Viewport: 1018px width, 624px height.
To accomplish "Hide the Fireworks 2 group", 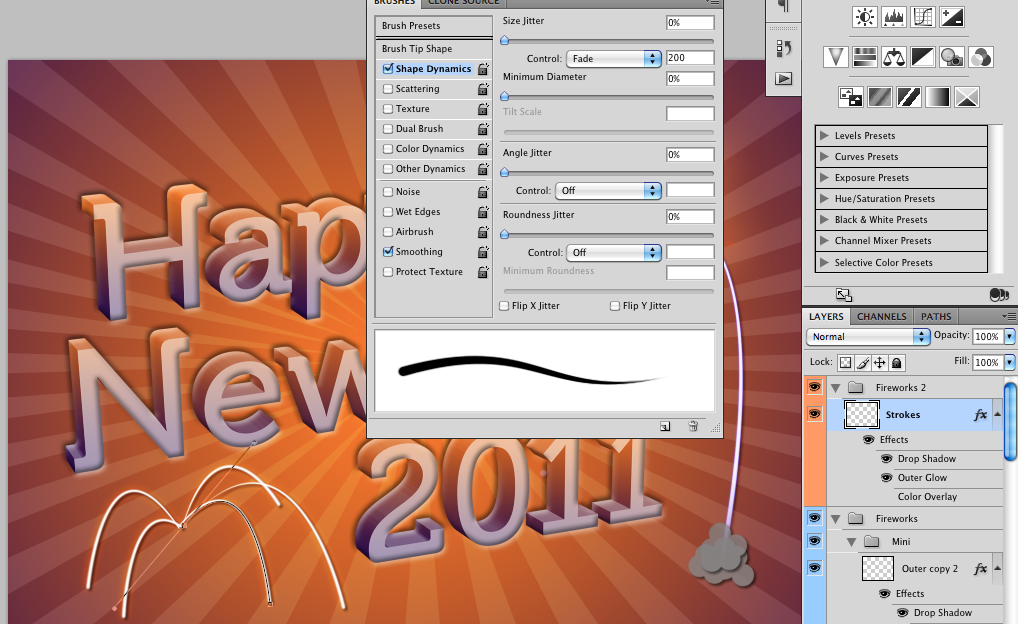I will coord(815,387).
